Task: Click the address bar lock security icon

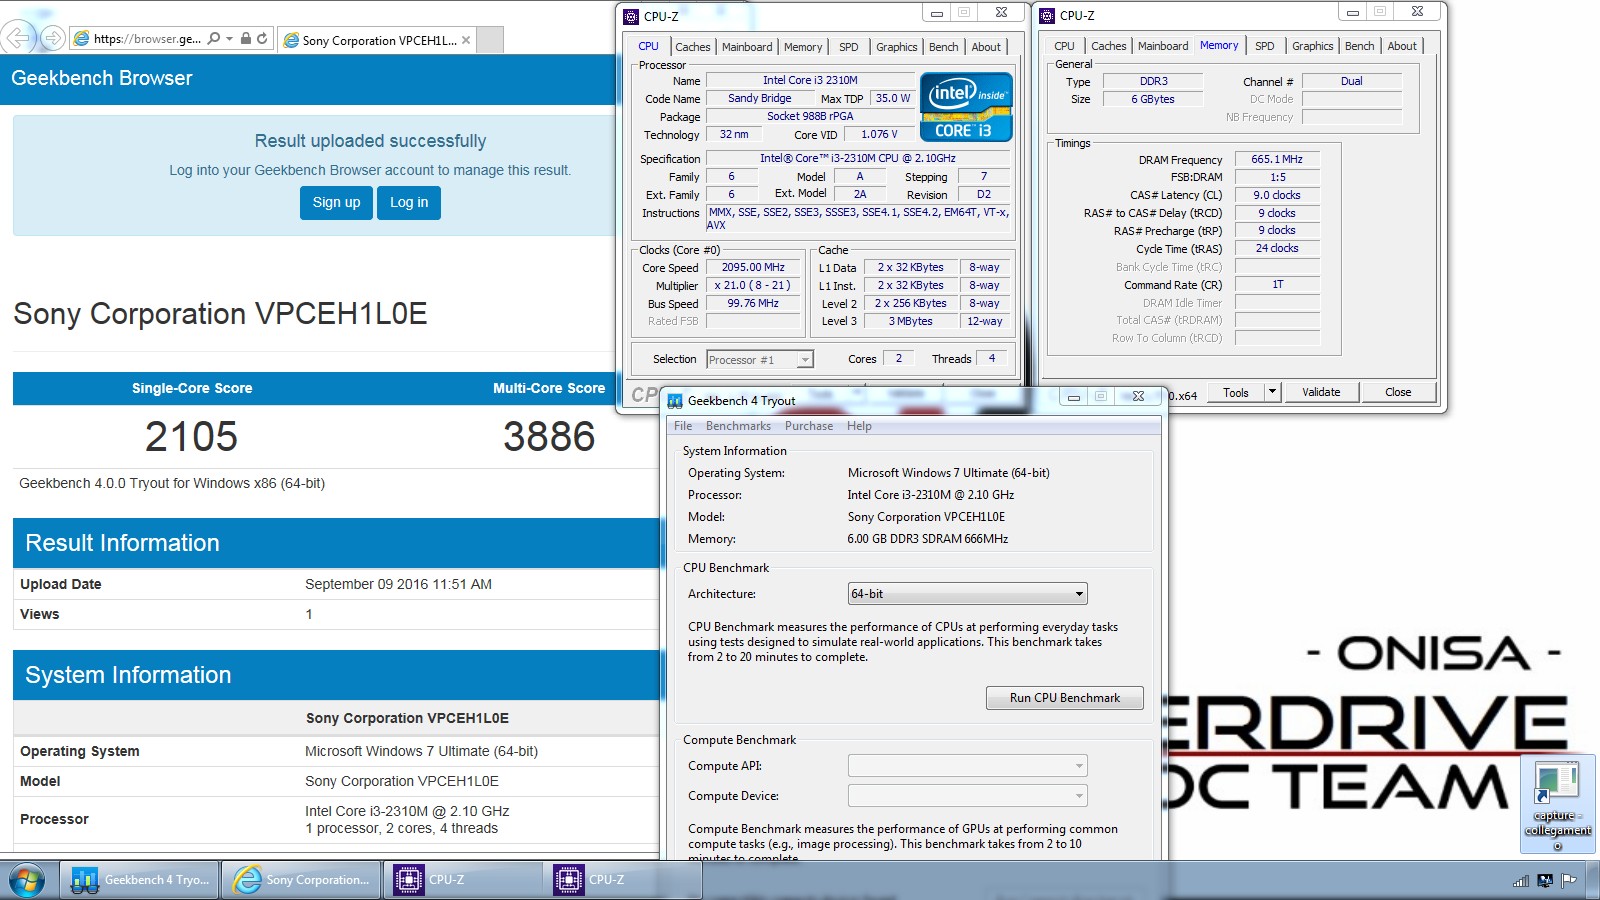Action: 246,39
